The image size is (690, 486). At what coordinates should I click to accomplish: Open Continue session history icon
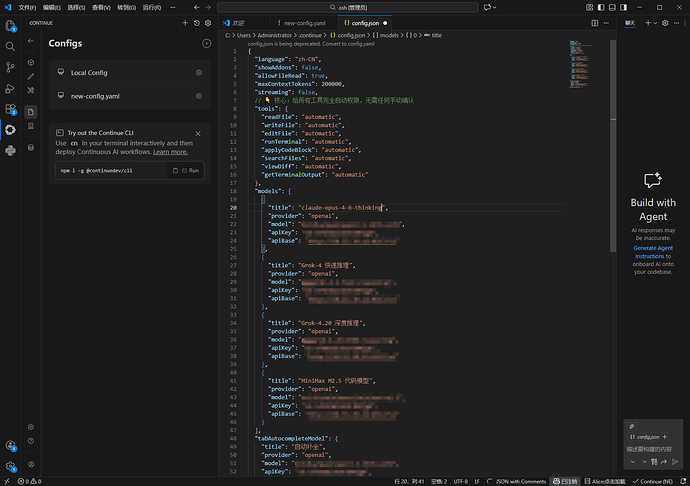coord(197,23)
